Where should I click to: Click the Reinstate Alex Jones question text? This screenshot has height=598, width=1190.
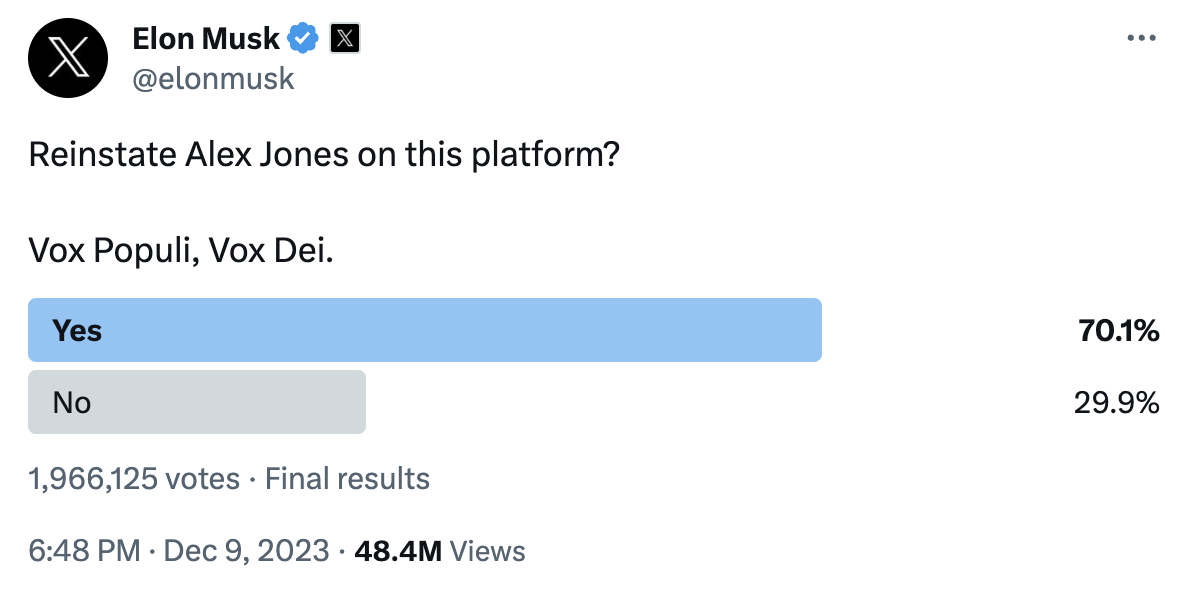[324, 155]
